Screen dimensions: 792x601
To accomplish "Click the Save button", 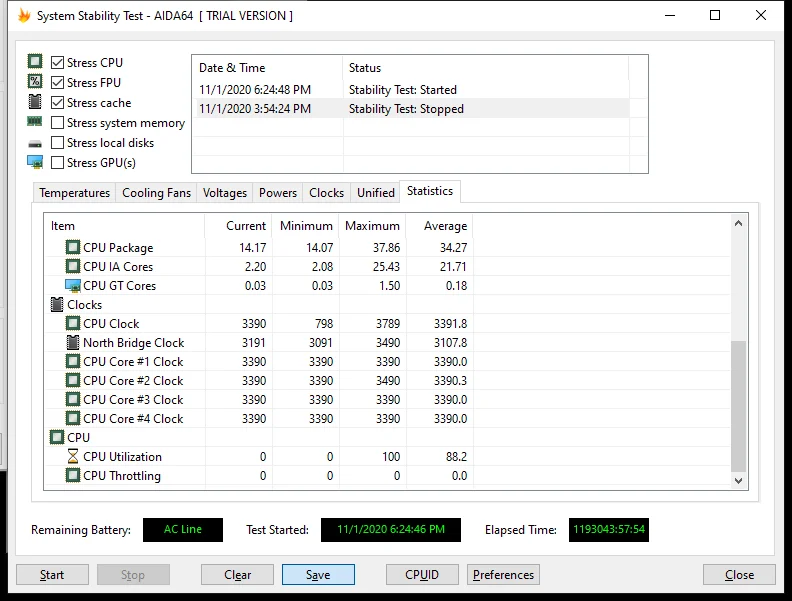I will click(318, 575).
